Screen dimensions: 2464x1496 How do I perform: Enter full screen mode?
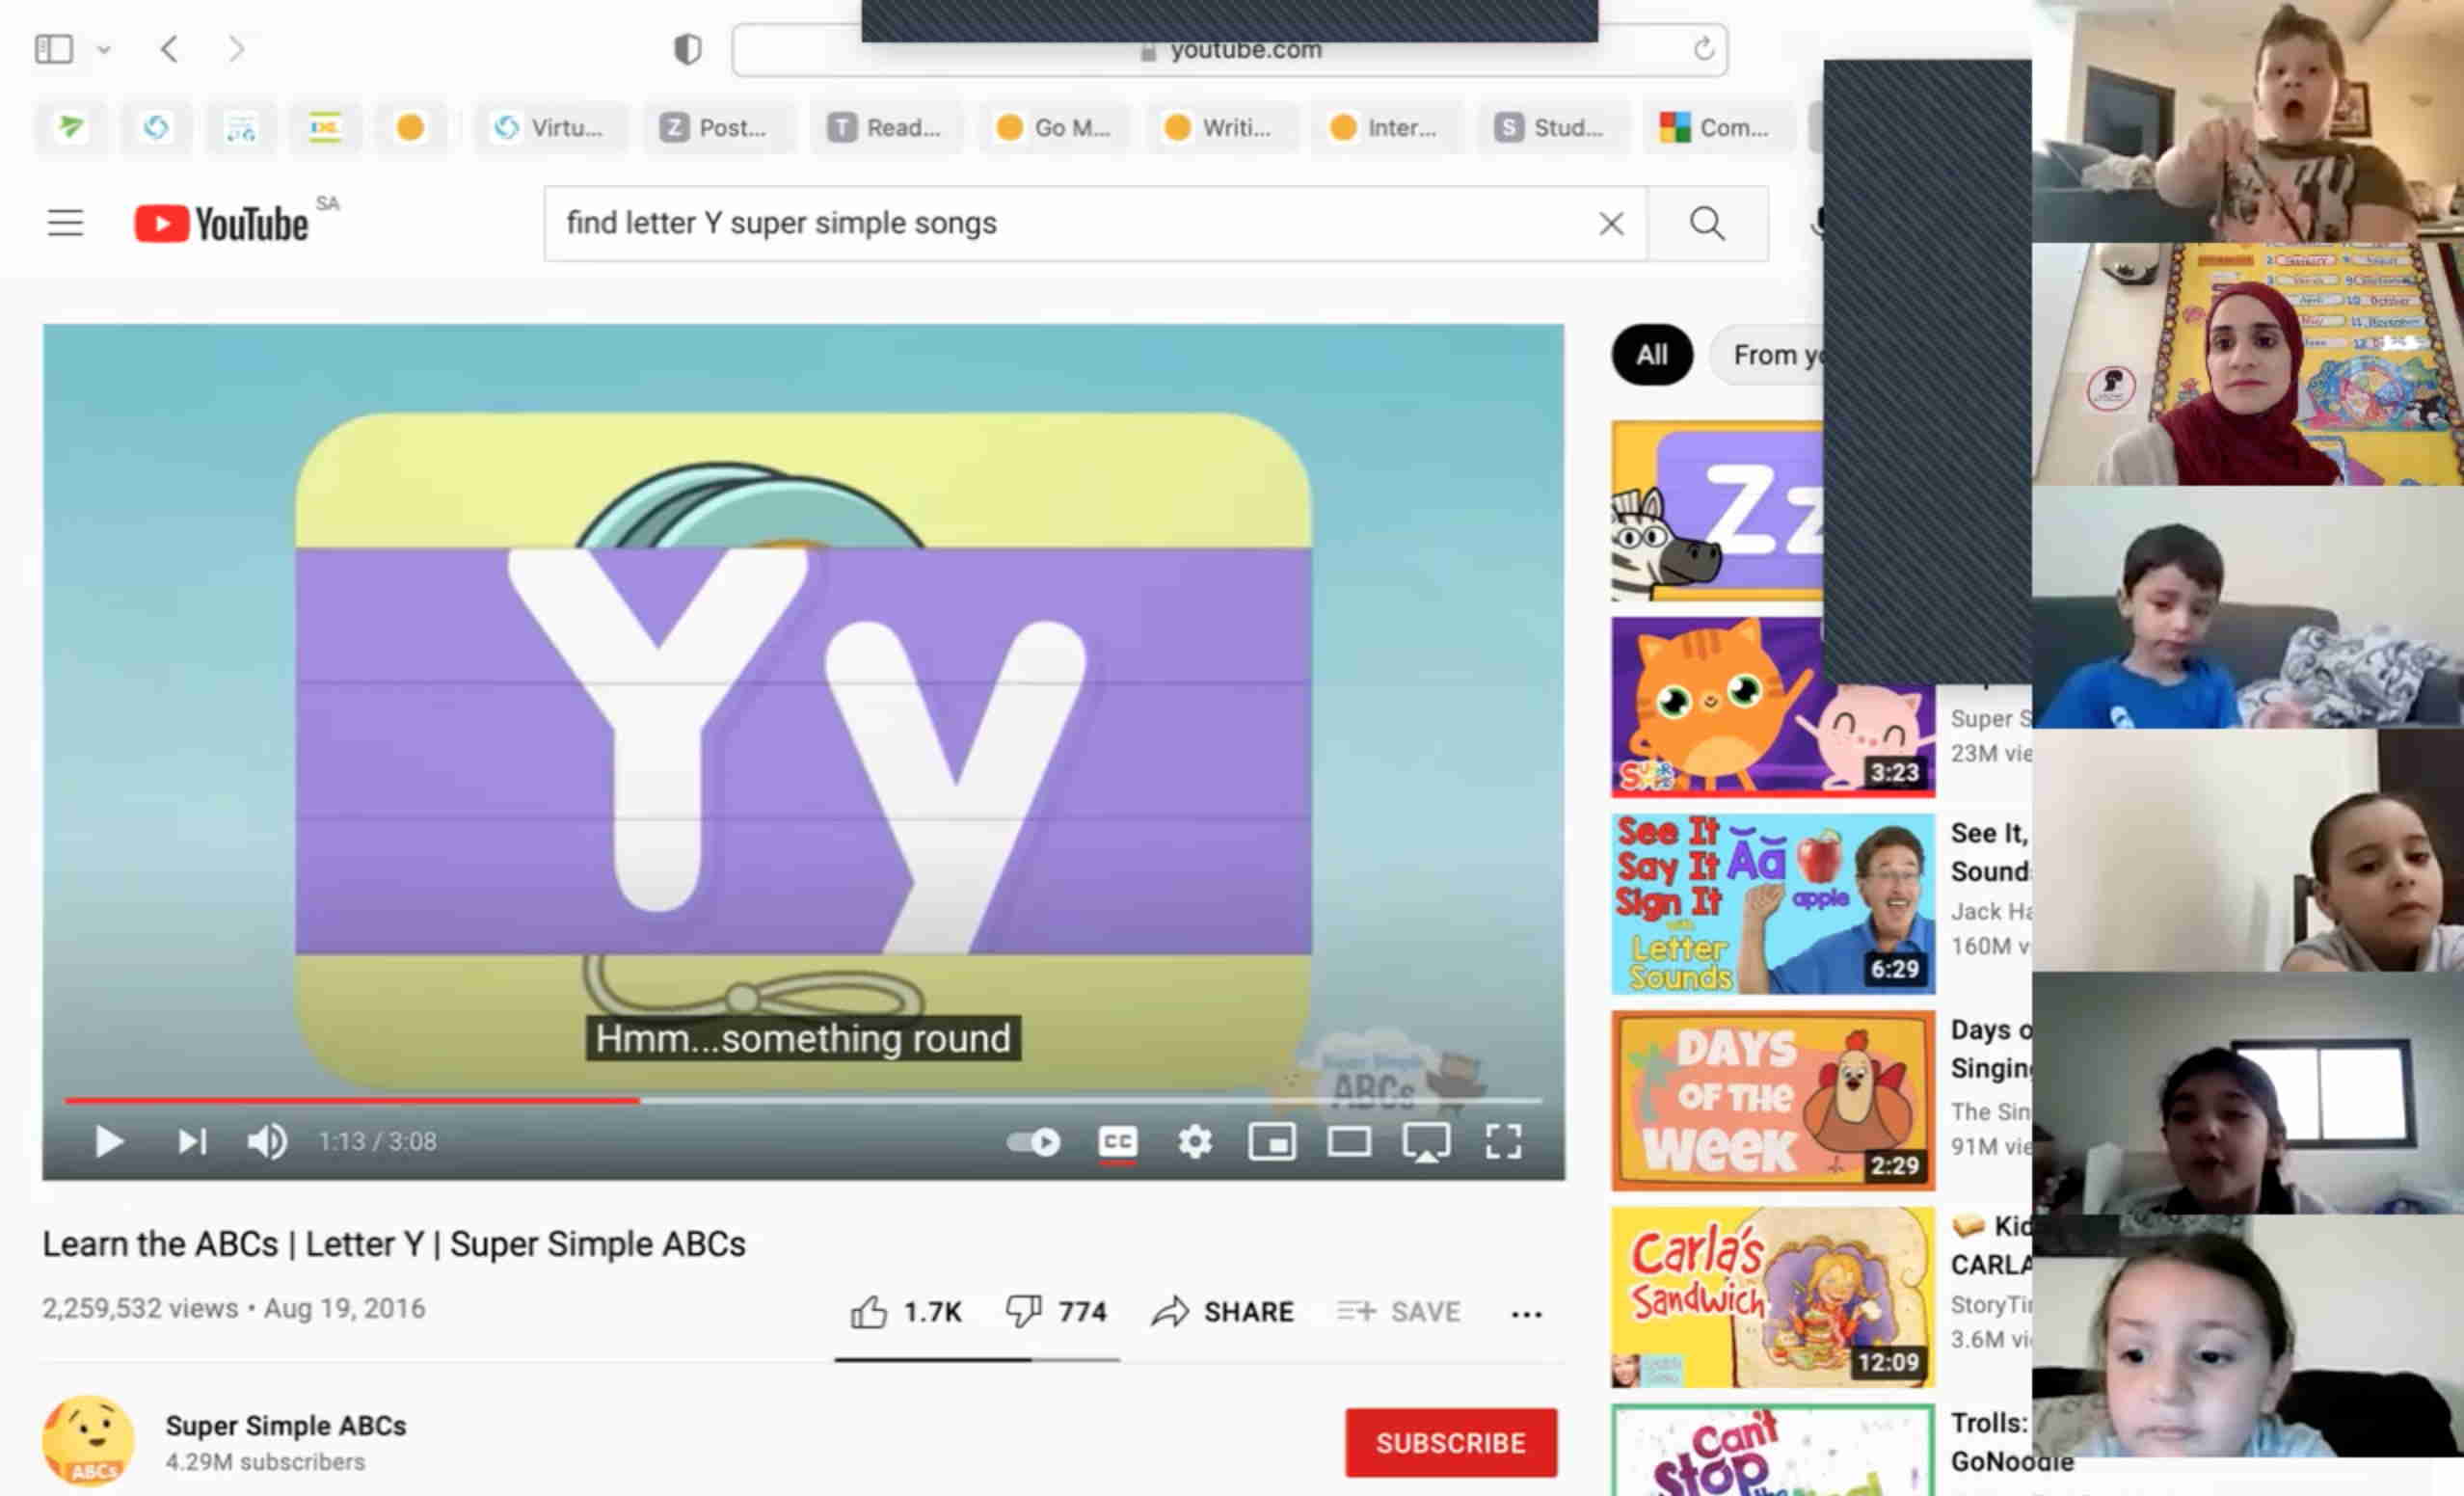point(1503,1141)
